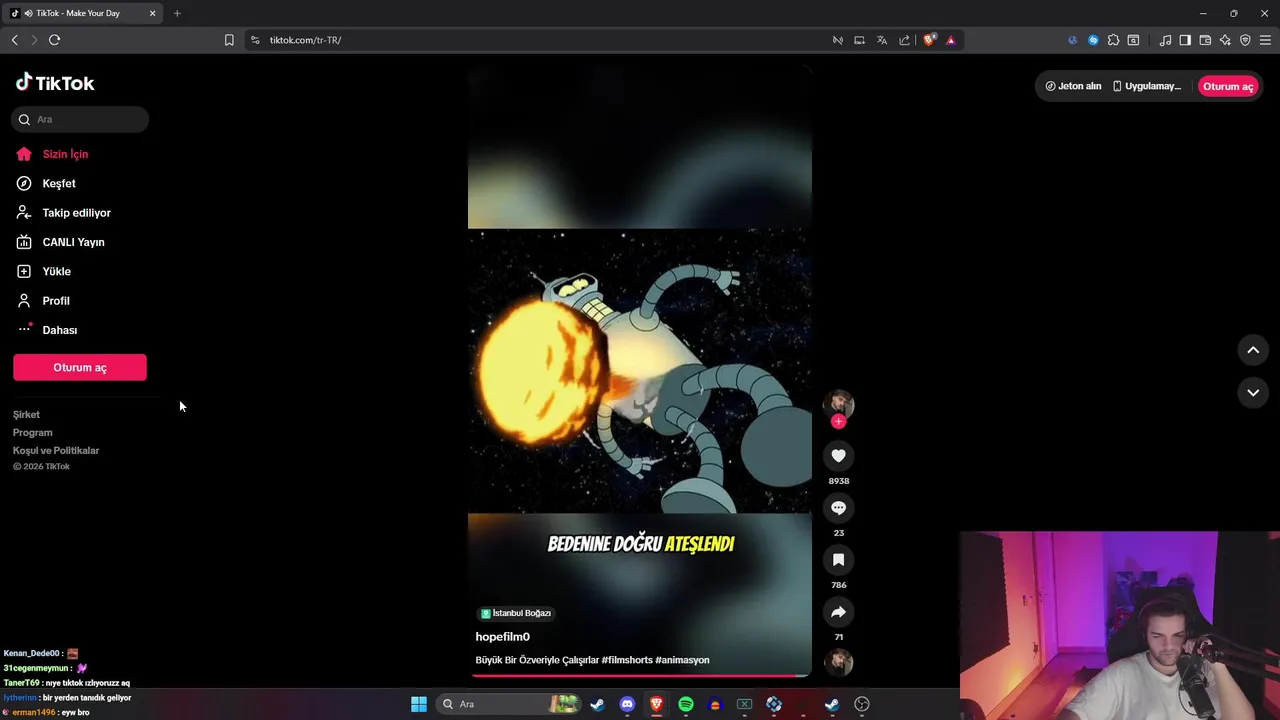Open Brave Shields lion icon
The image size is (1280, 720).
[930, 40]
